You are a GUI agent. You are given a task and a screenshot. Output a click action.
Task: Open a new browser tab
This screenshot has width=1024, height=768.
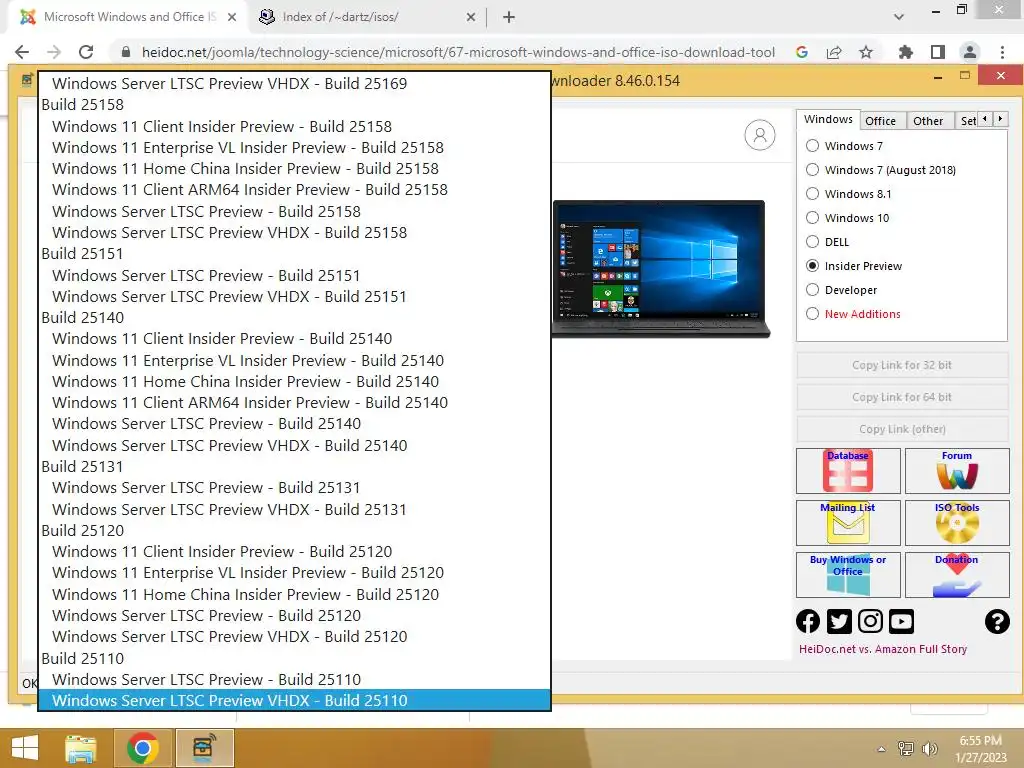pyautogui.click(x=509, y=17)
